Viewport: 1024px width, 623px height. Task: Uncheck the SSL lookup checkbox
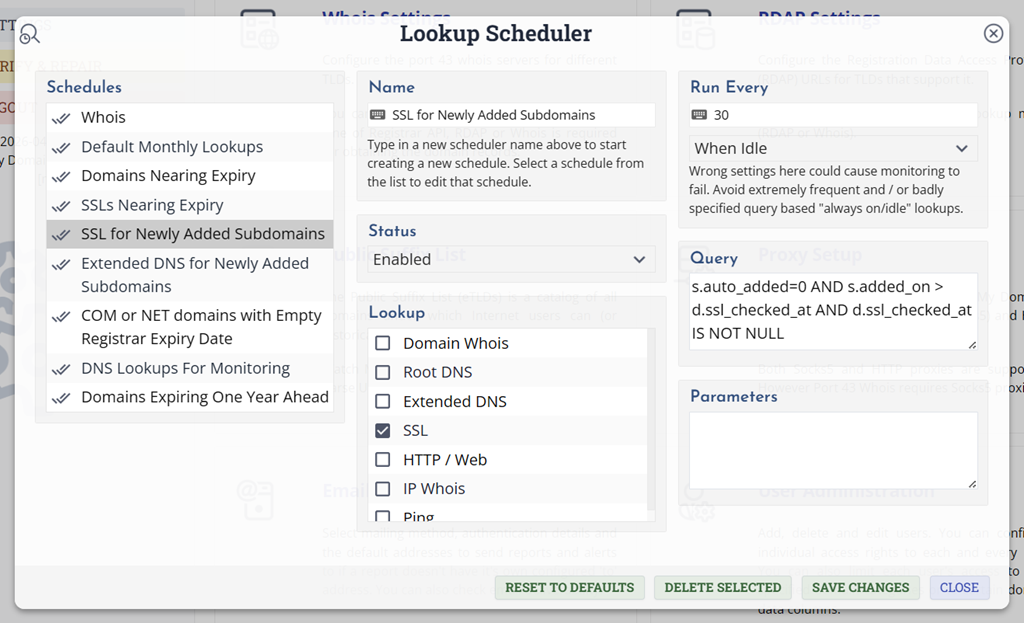(382, 429)
